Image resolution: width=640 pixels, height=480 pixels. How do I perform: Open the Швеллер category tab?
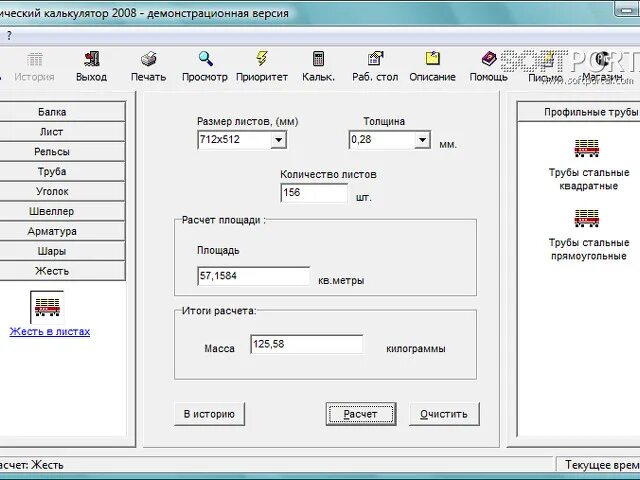pyautogui.click(x=52, y=211)
